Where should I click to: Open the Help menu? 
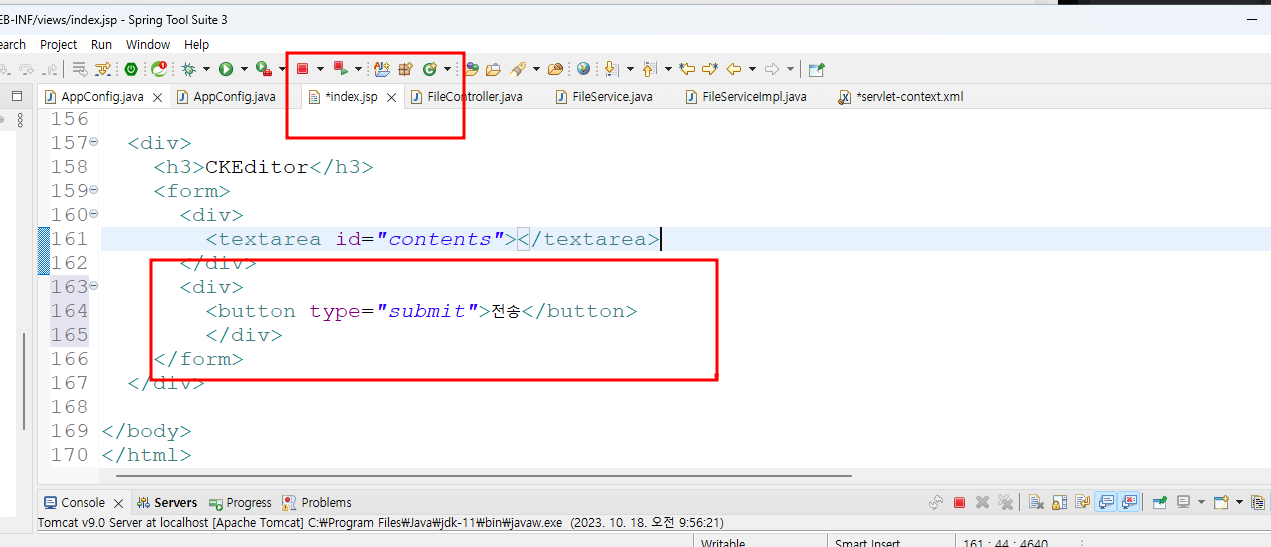(x=197, y=44)
